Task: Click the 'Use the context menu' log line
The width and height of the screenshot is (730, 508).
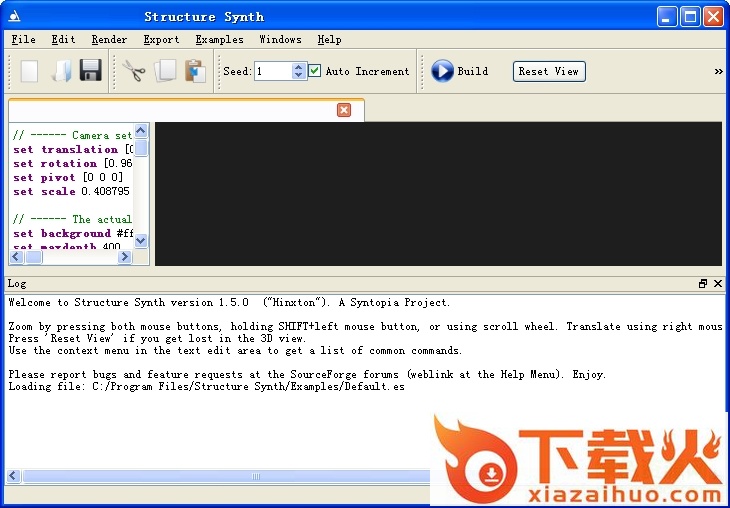Action: 235,351
